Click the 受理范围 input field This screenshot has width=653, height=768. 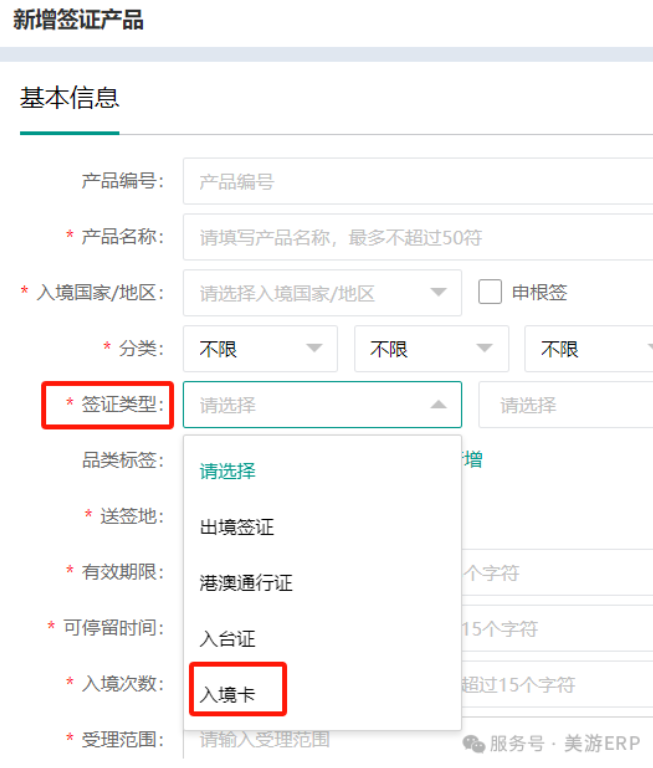[320, 741]
